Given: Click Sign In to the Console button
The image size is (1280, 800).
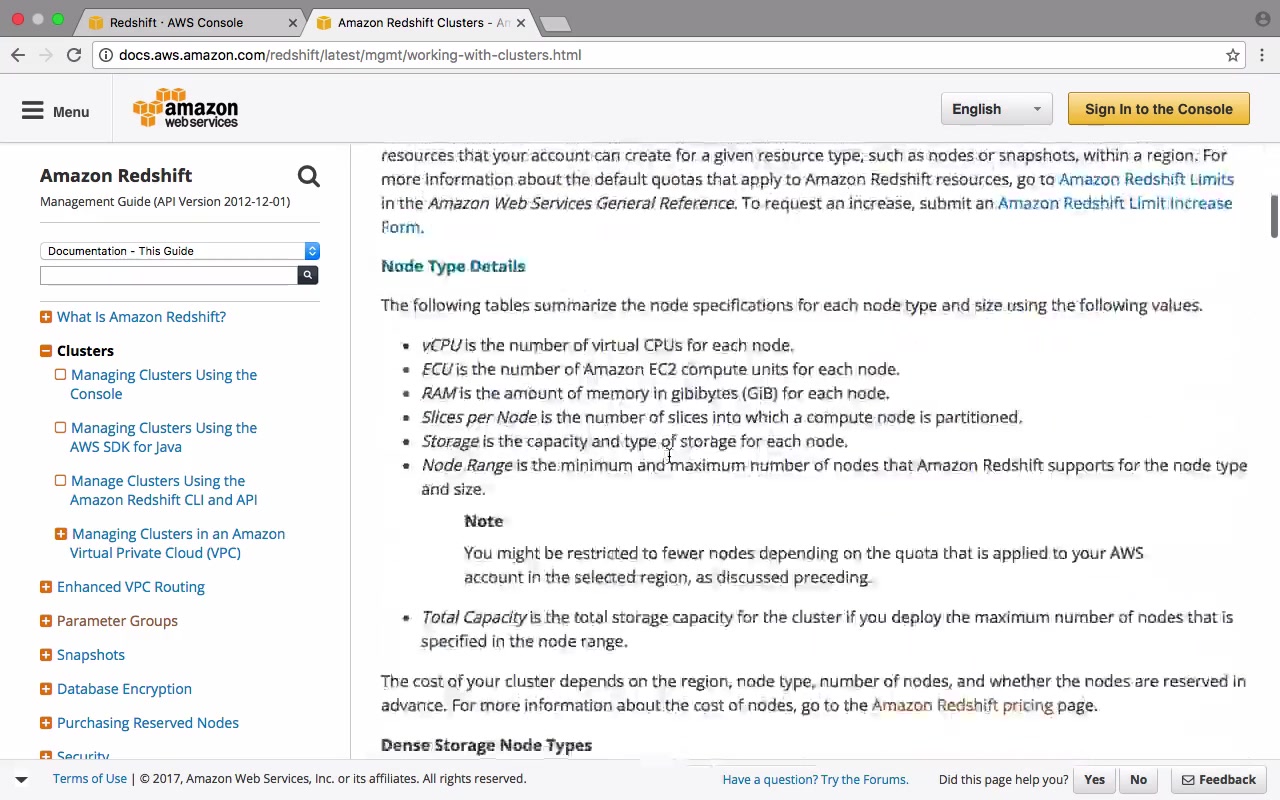Looking at the screenshot, I should [1159, 109].
